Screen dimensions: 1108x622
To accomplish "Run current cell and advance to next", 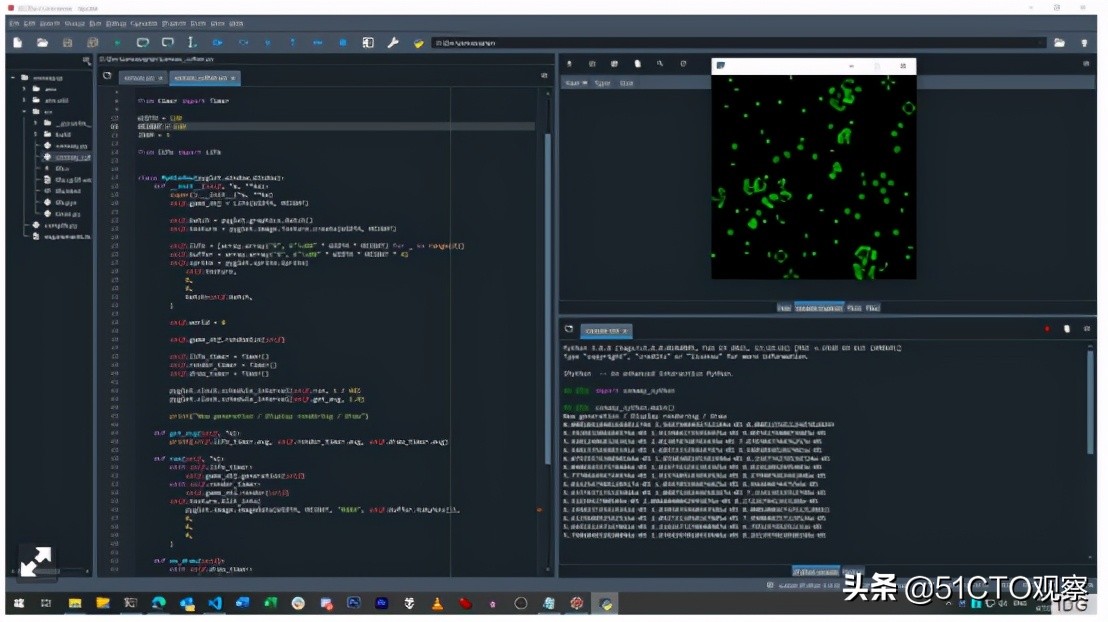I will click(167, 43).
